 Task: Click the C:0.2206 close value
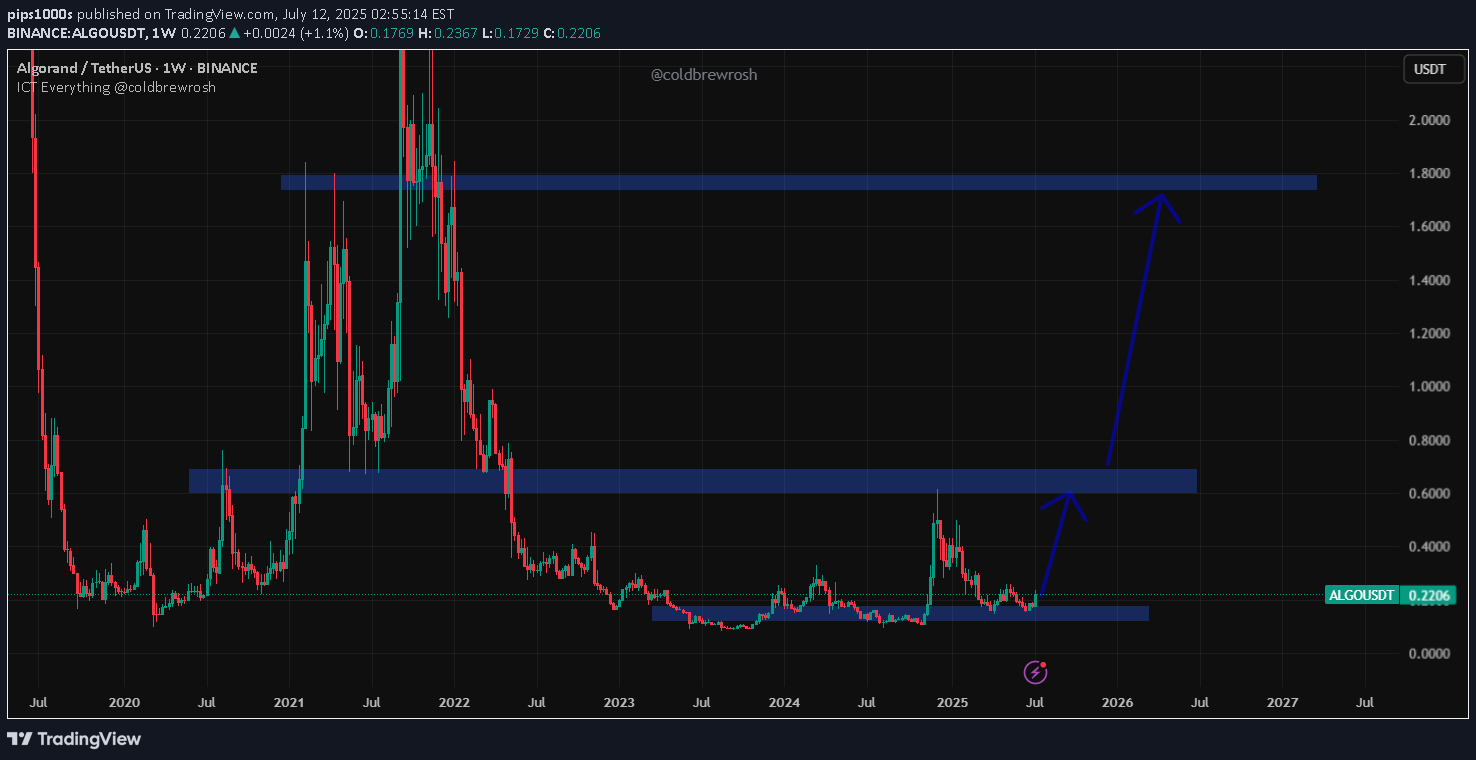tap(572, 33)
